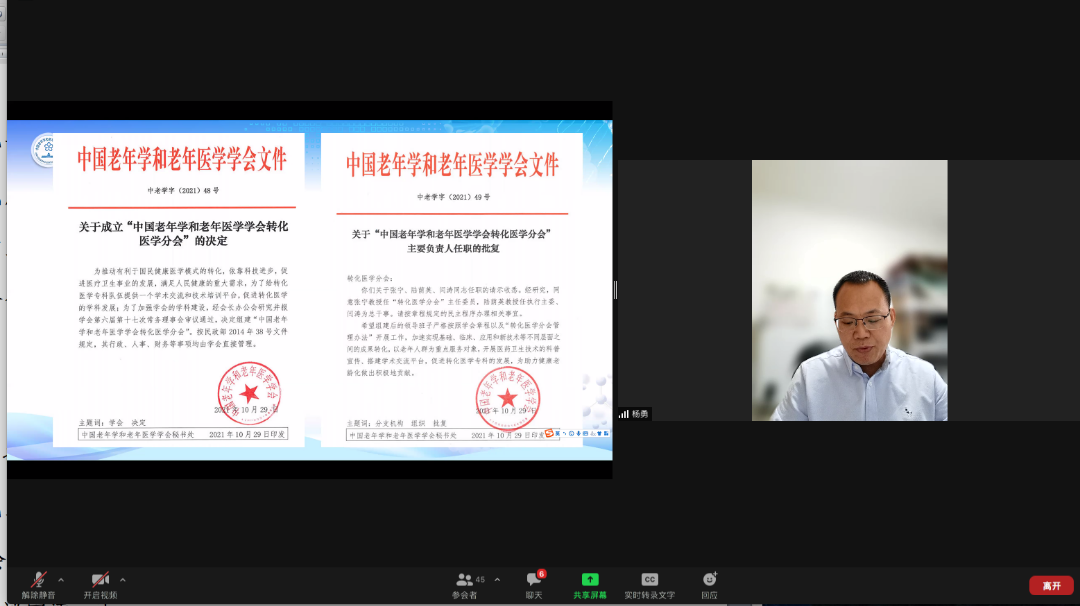
Task: Unmute the microphone (解除静音)
Action: click(38, 585)
